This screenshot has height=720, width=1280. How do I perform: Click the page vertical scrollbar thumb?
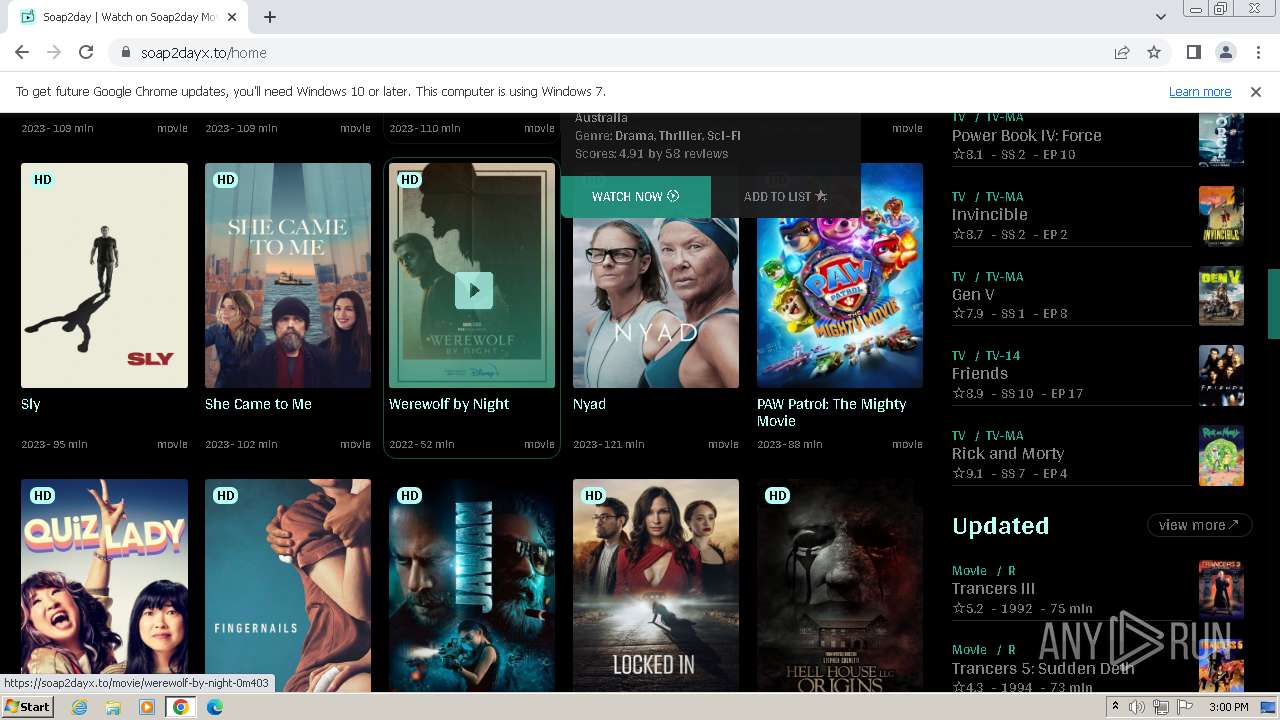click(x=1274, y=304)
